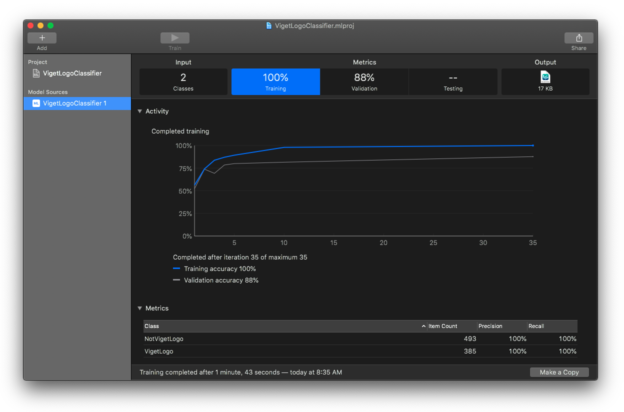
Task: Select VigetLogoClassifier 1 model source
Action: pos(77,103)
